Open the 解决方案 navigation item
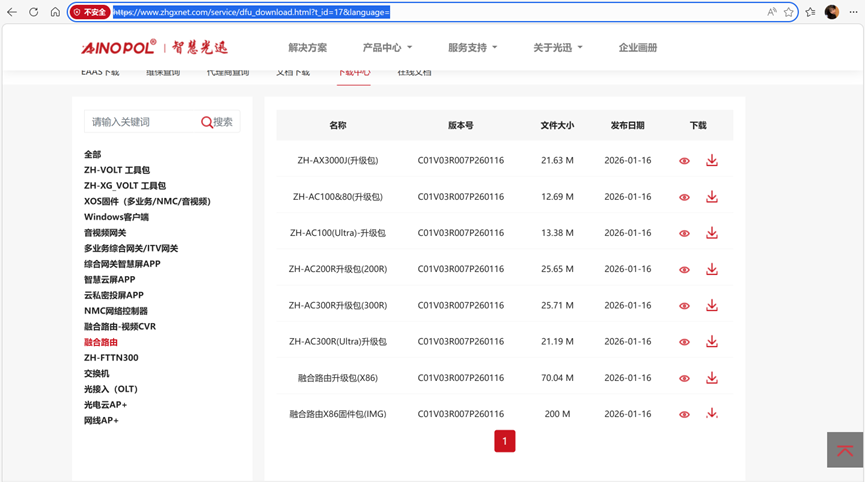Viewport: 865px width, 482px height. click(x=307, y=48)
